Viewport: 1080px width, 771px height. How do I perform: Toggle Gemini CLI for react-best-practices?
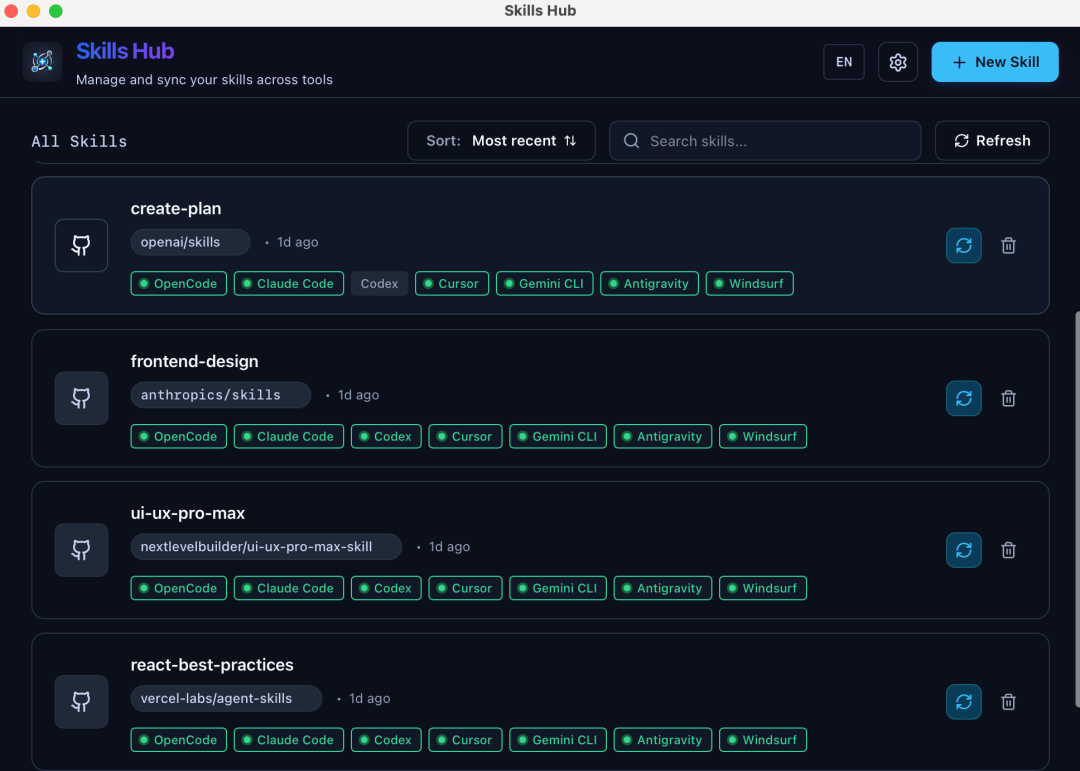557,740
